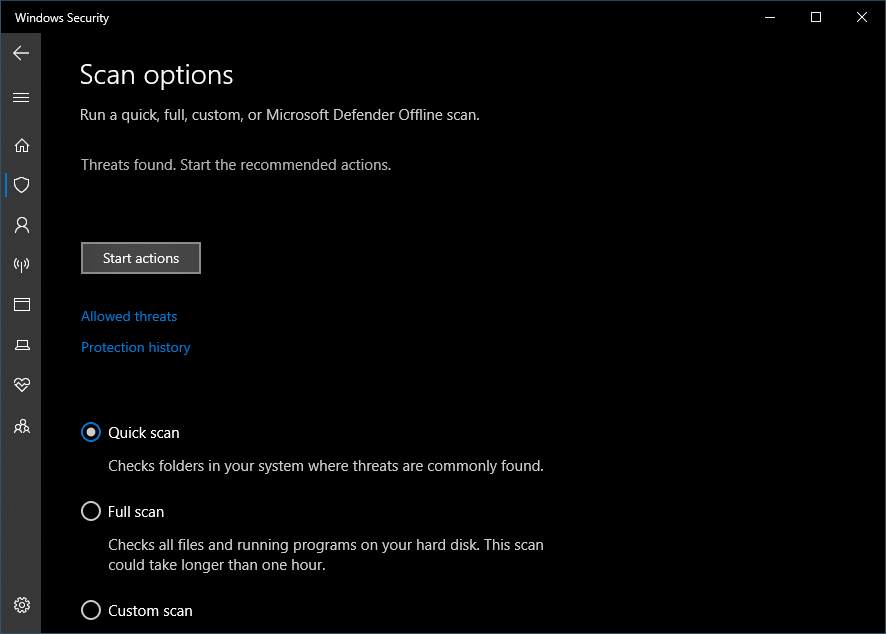Open App & browser control icon

tap(21, 305)
